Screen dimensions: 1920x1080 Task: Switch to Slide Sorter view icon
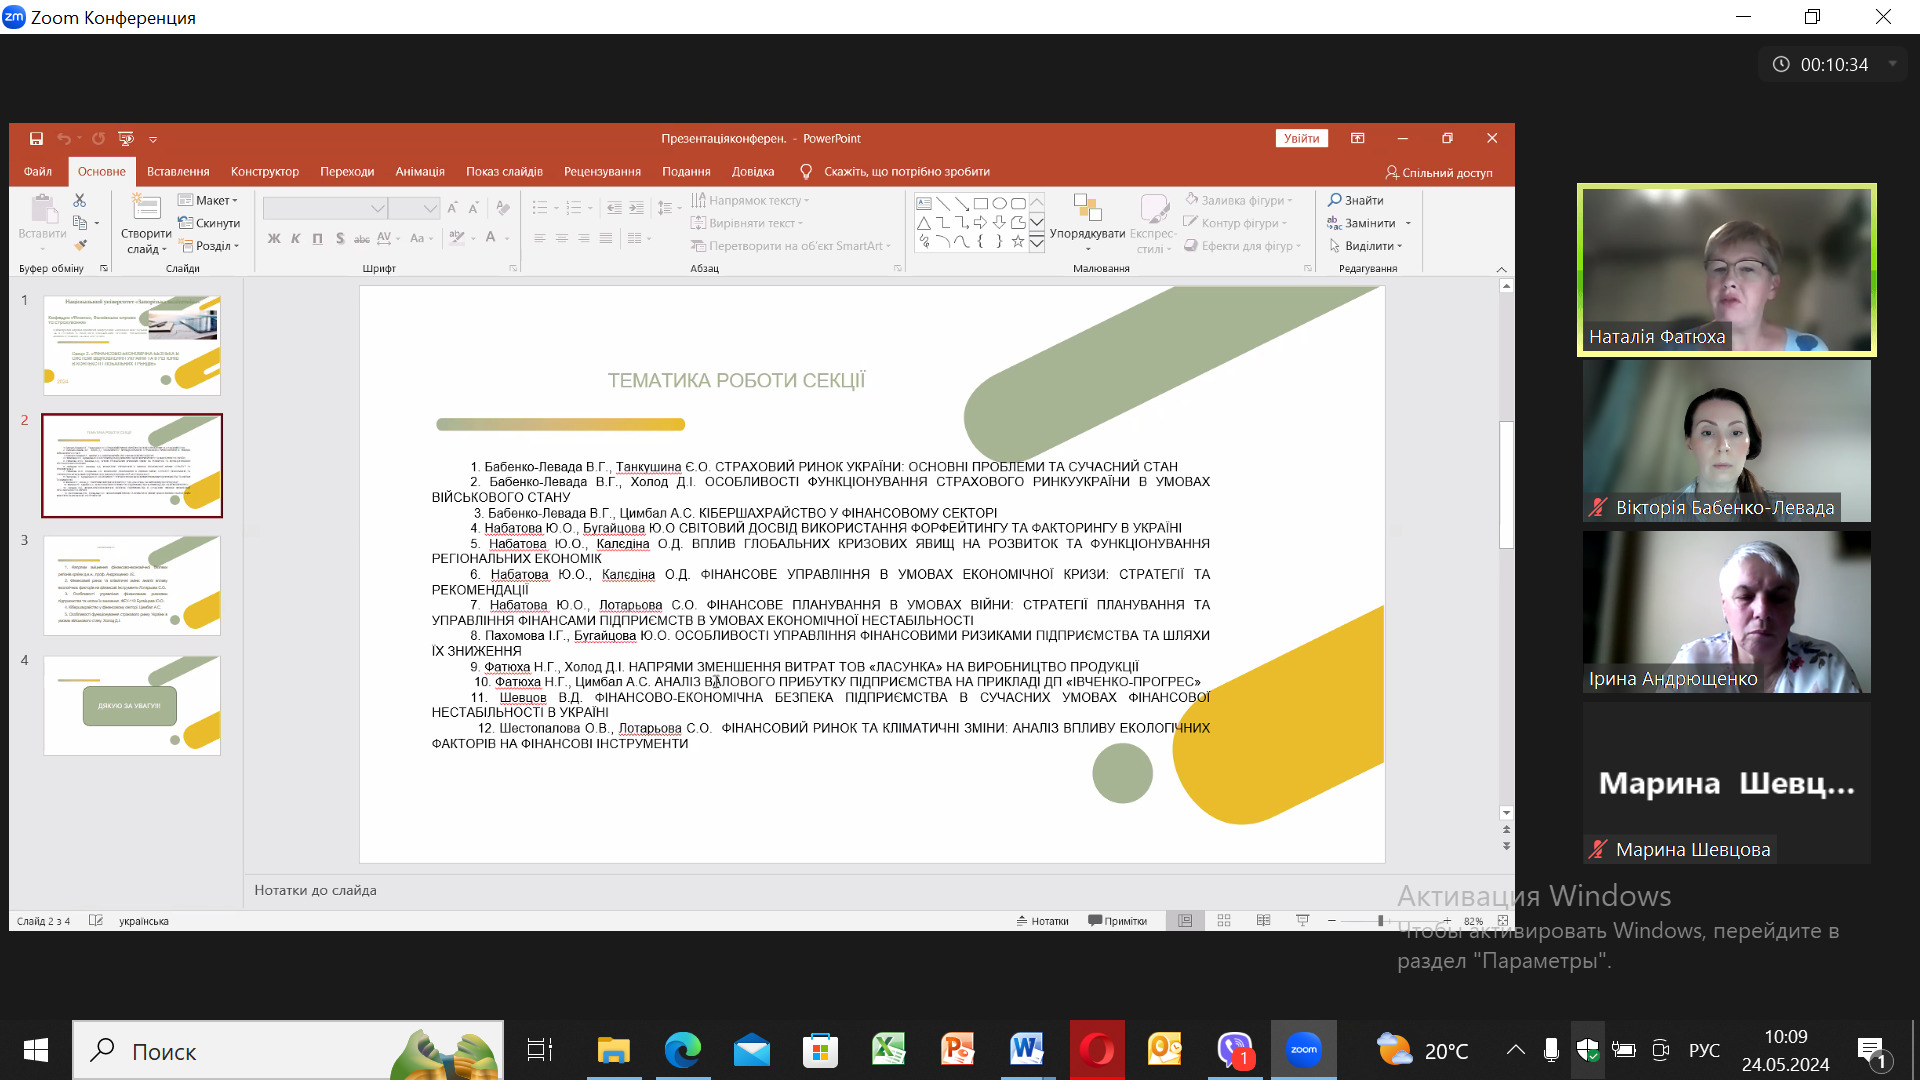(1224, 921)
